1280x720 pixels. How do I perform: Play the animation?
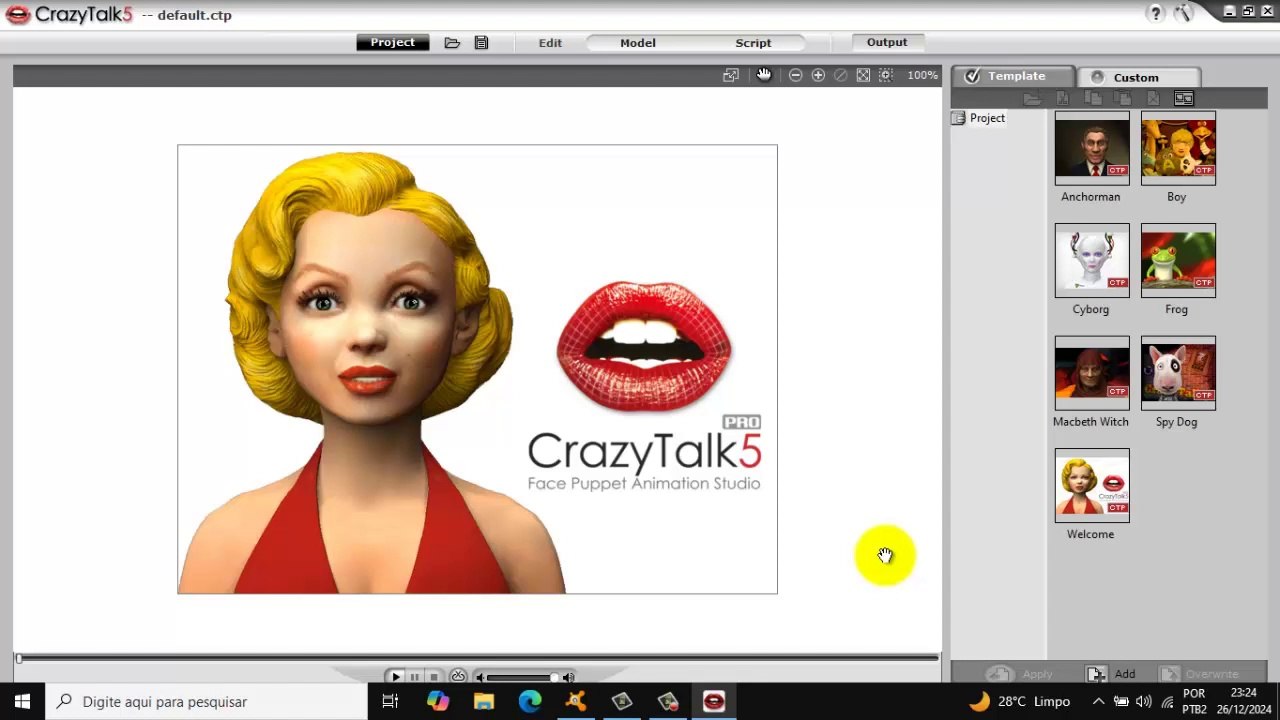pos(396,677)
